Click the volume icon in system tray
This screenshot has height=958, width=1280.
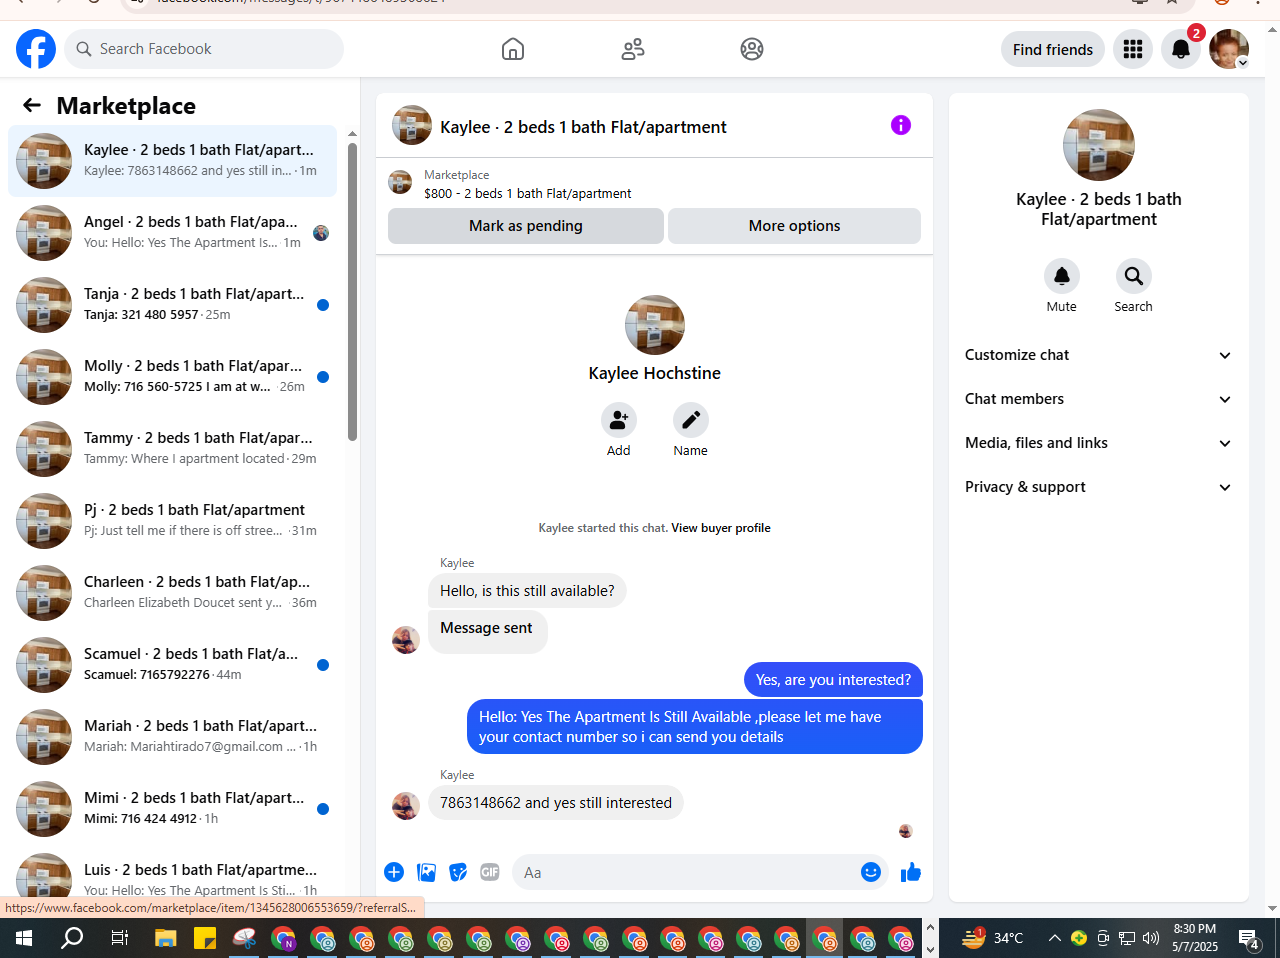(x=1151, y=938)
